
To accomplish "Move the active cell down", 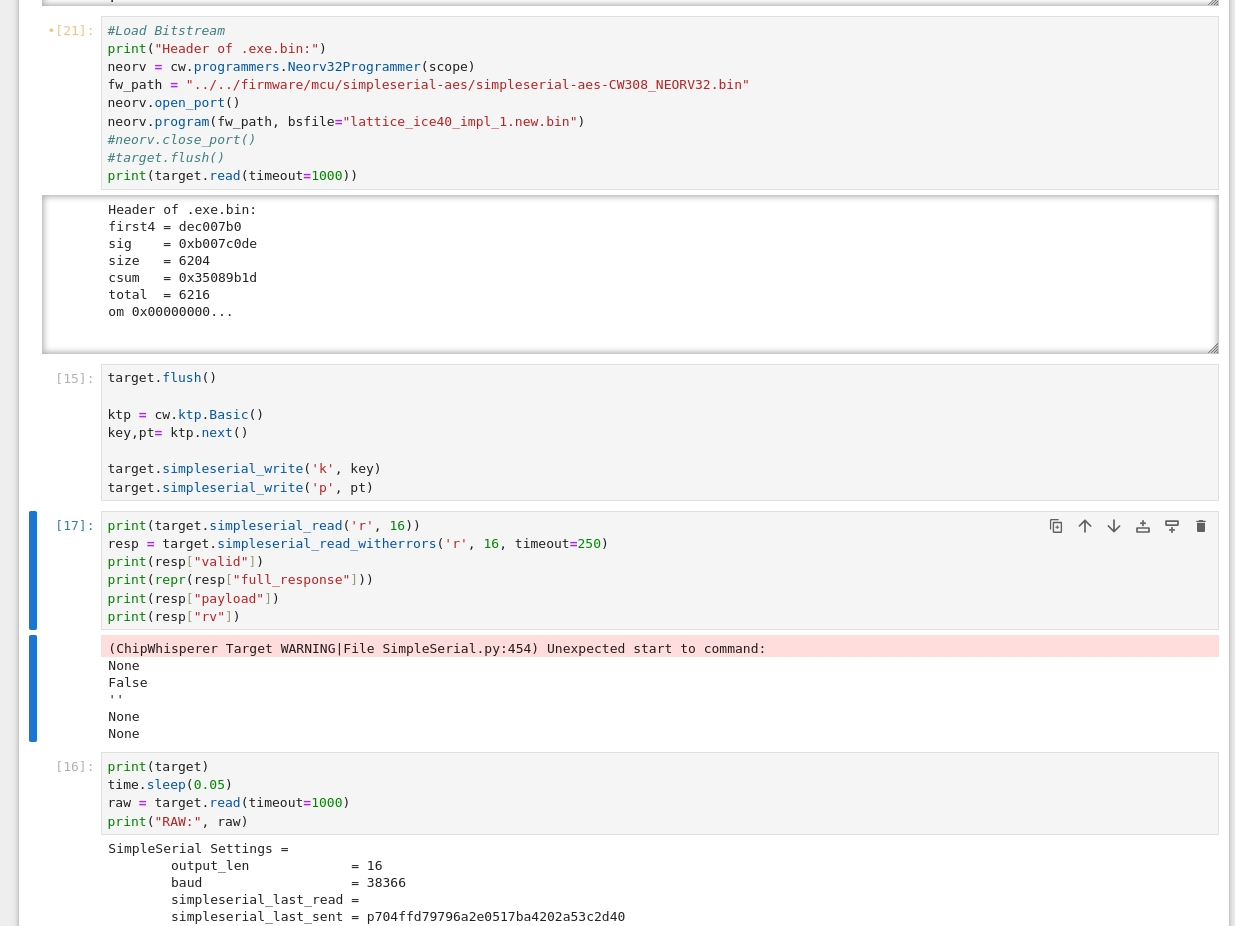I will [1114, 526].
